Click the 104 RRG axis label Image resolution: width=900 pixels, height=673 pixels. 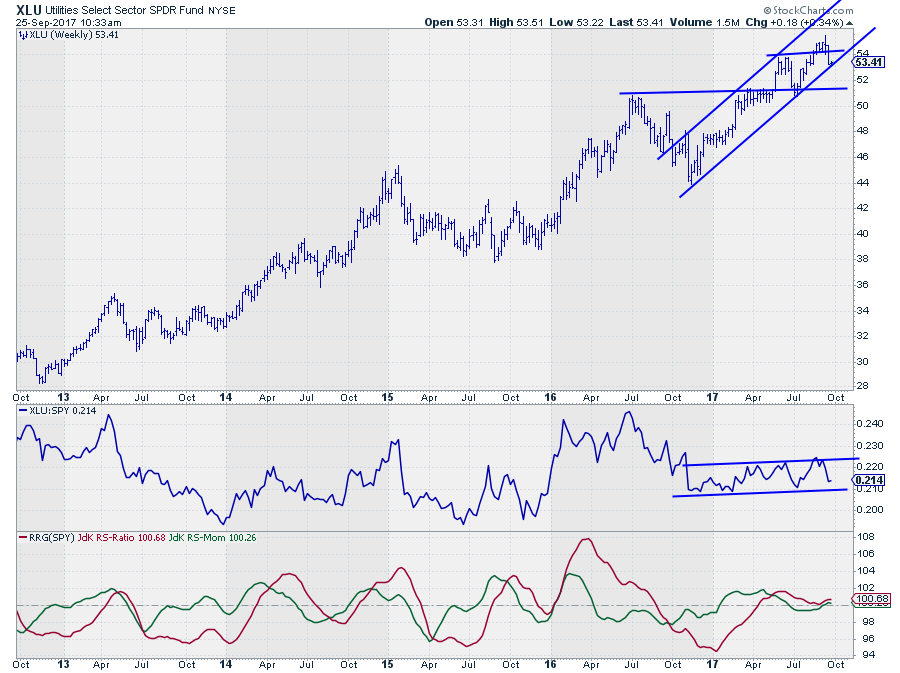point(866,571)
